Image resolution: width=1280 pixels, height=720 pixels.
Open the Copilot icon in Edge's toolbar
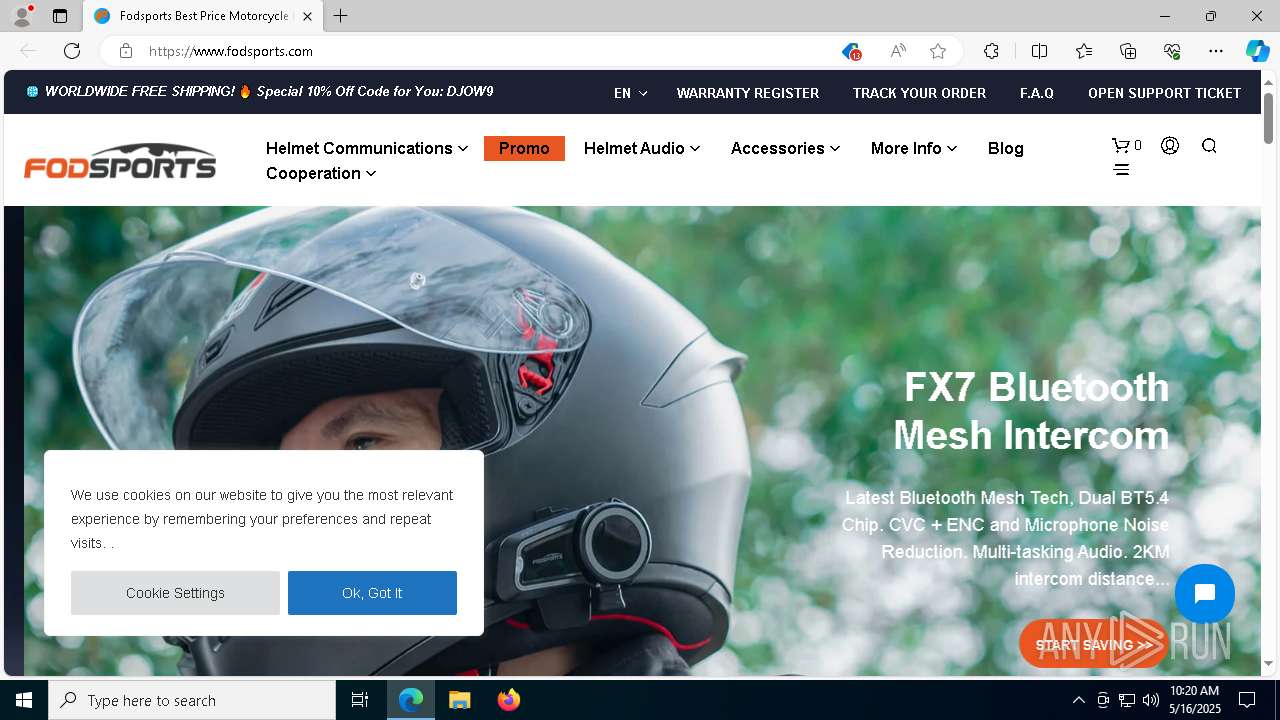point(1257,51)
